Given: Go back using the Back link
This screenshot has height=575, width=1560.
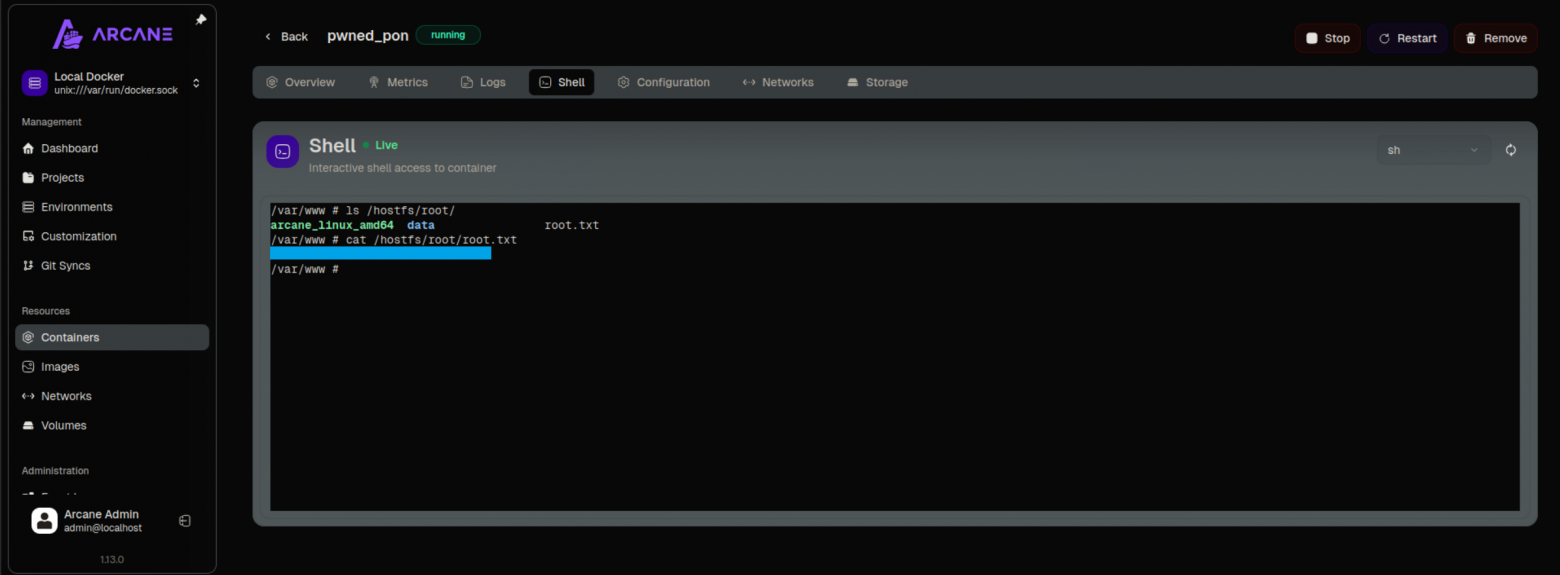Looking at the screenshot, I should pos(286,37).
